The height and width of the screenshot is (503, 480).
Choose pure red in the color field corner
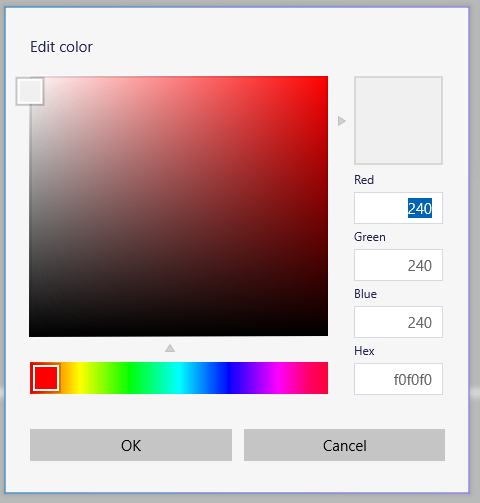click(x=325, y=79)
